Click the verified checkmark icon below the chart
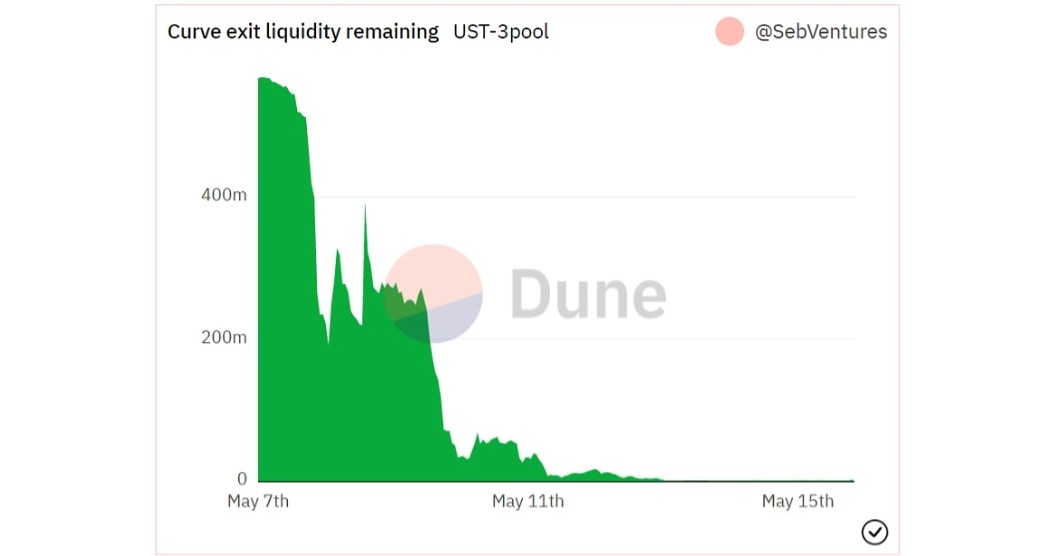Screen dimensions: 1061x556 (875, 532)
